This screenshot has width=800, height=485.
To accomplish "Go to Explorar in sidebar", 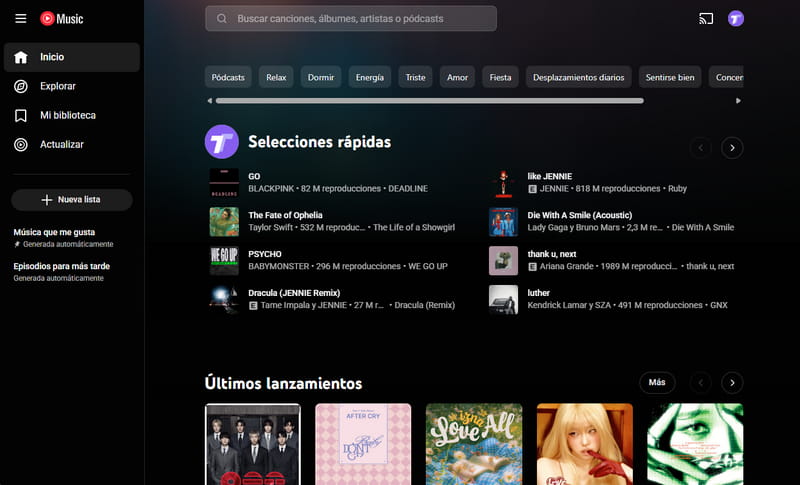I will click(x=71, y=86).
